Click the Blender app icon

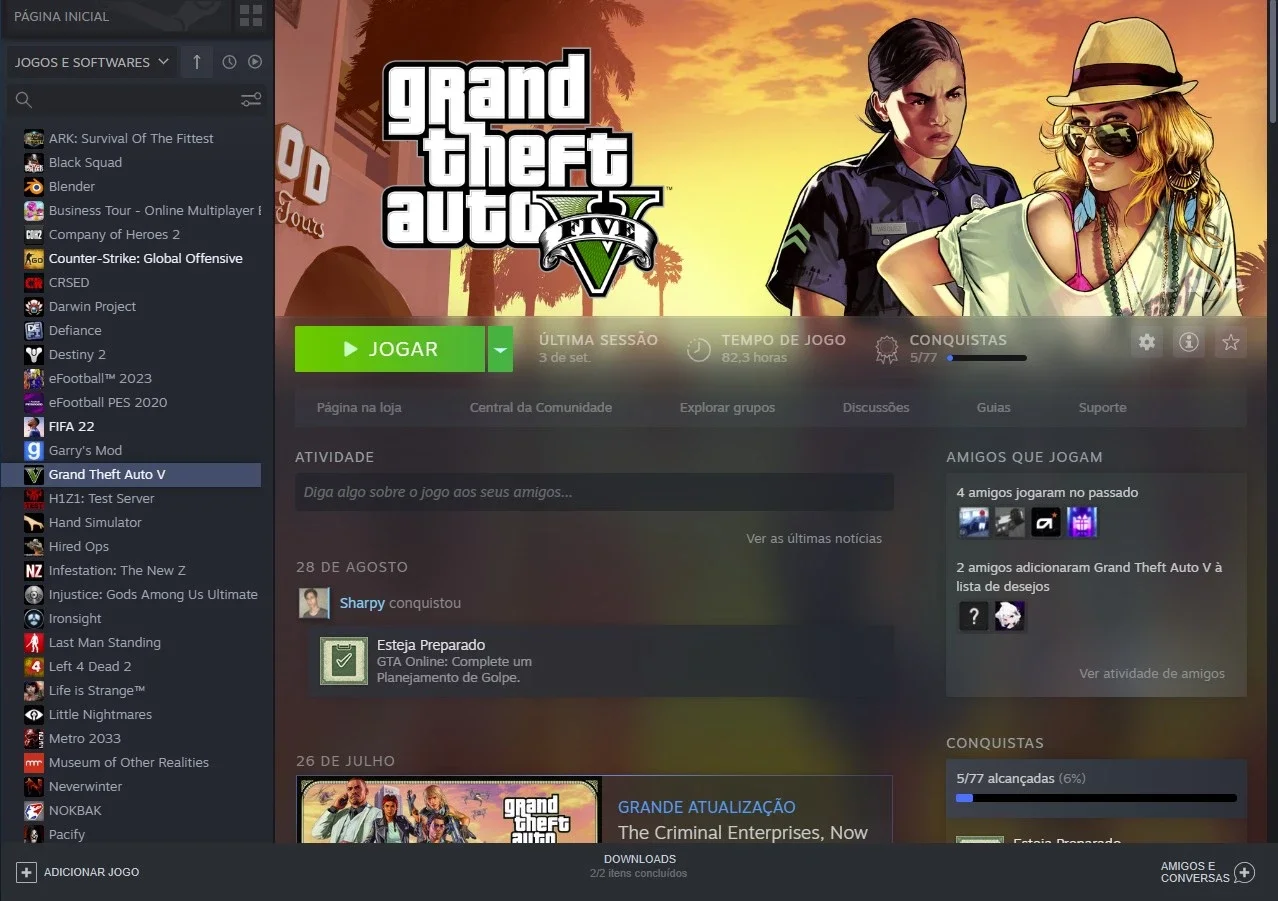coord(34,186)
